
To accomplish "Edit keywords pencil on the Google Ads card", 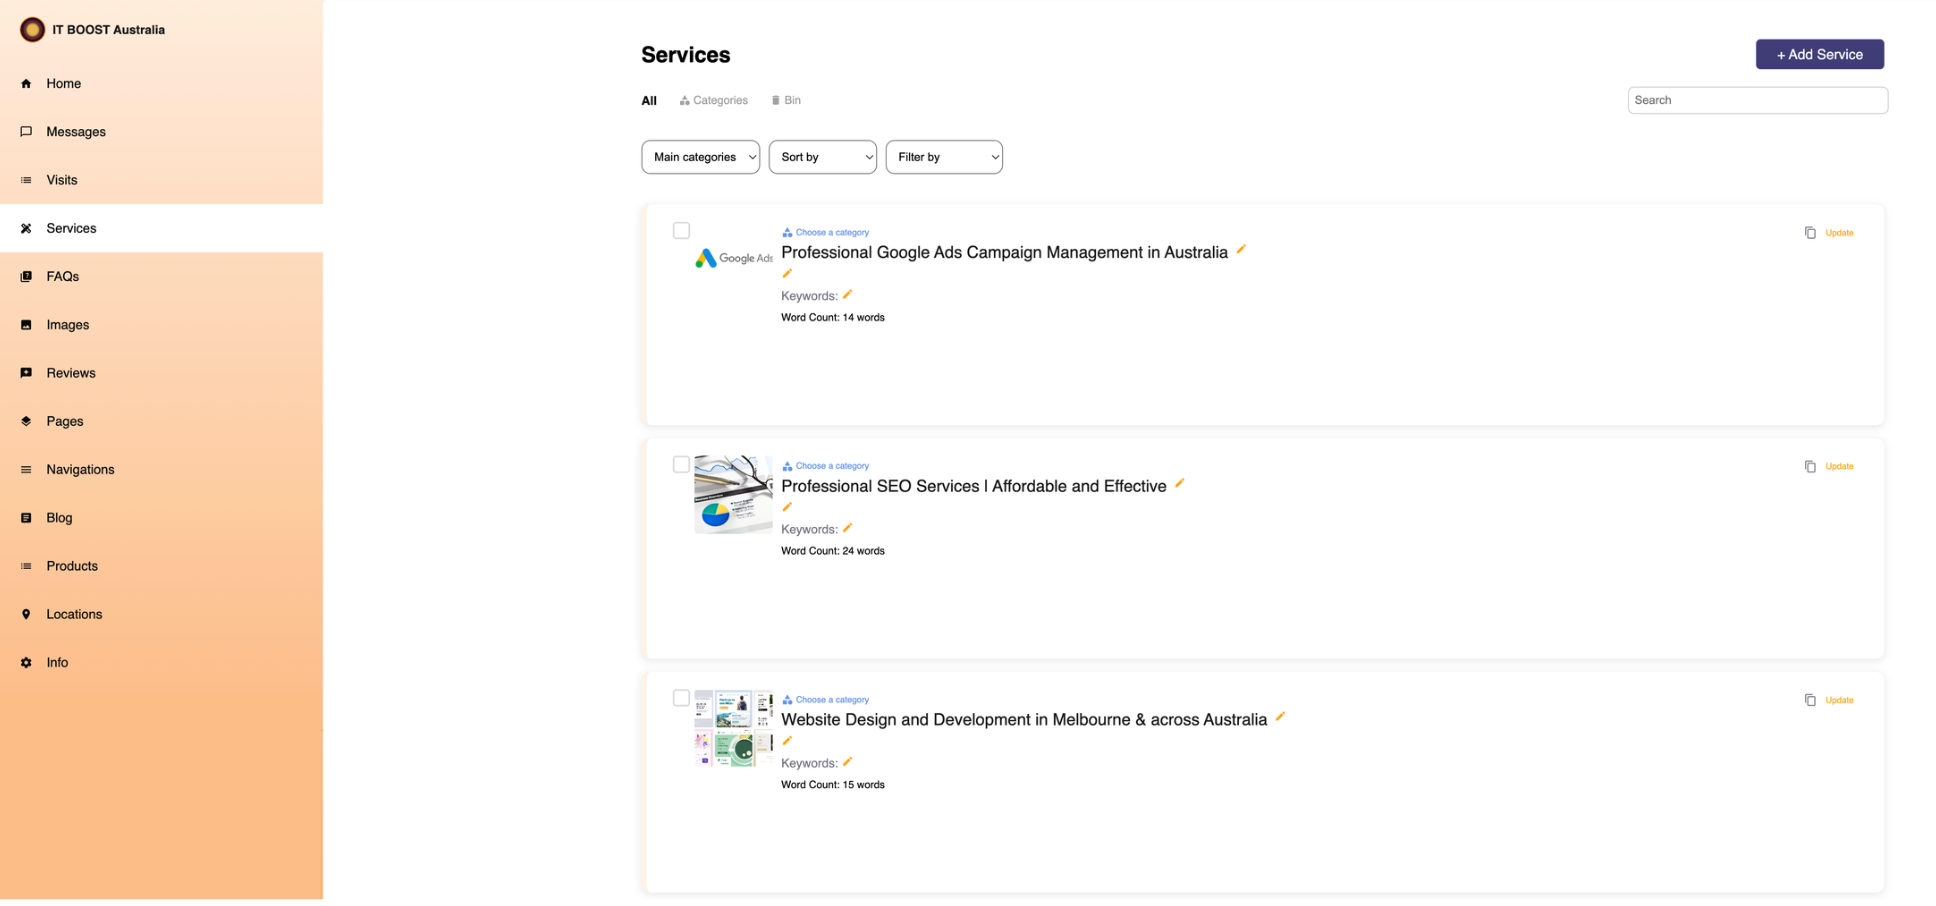I will click(x=848, y=294).
